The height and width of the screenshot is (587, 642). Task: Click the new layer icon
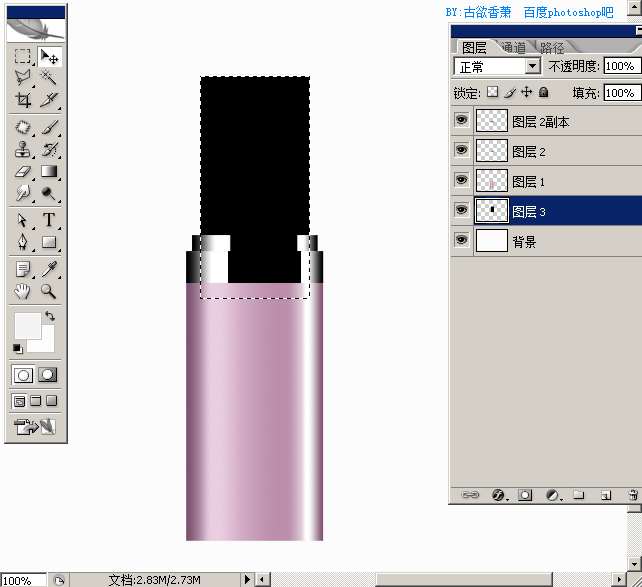click(606, 495)
